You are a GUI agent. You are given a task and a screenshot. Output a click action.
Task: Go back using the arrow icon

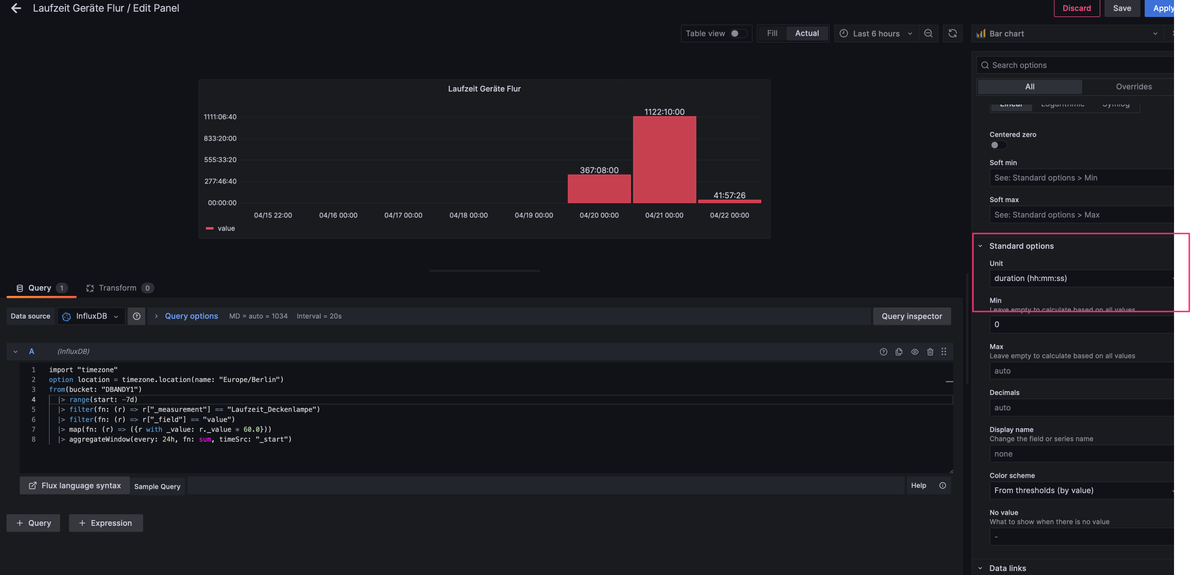pos(16,8)
